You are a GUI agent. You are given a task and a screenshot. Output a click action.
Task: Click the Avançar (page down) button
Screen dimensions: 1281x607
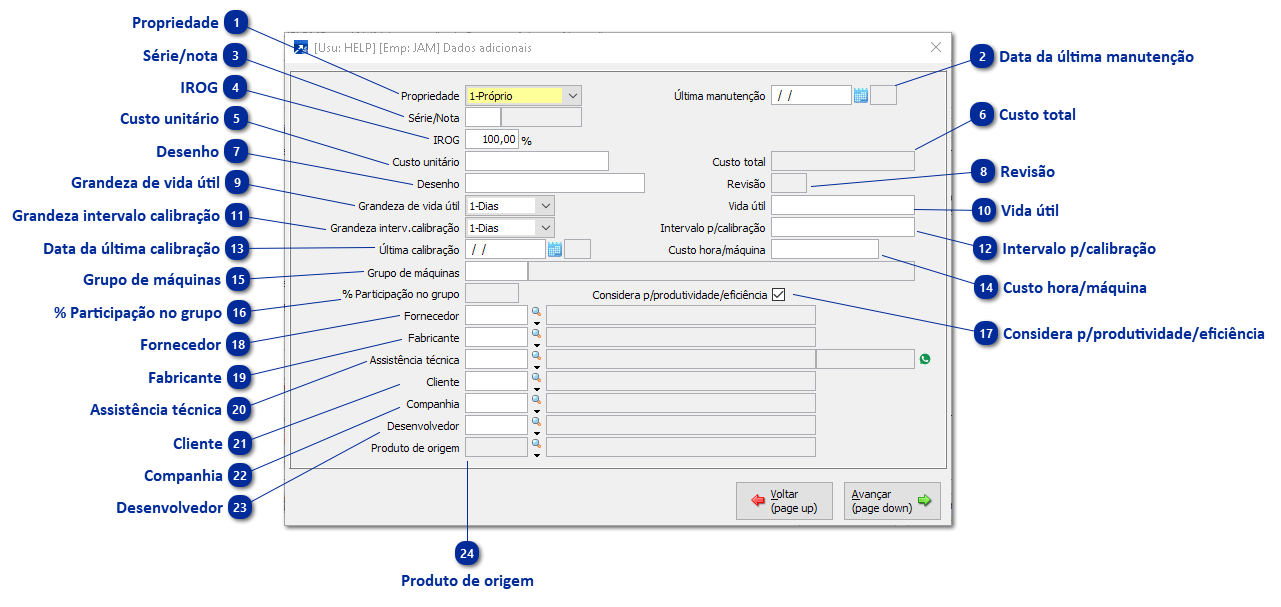tap(892, 501)
